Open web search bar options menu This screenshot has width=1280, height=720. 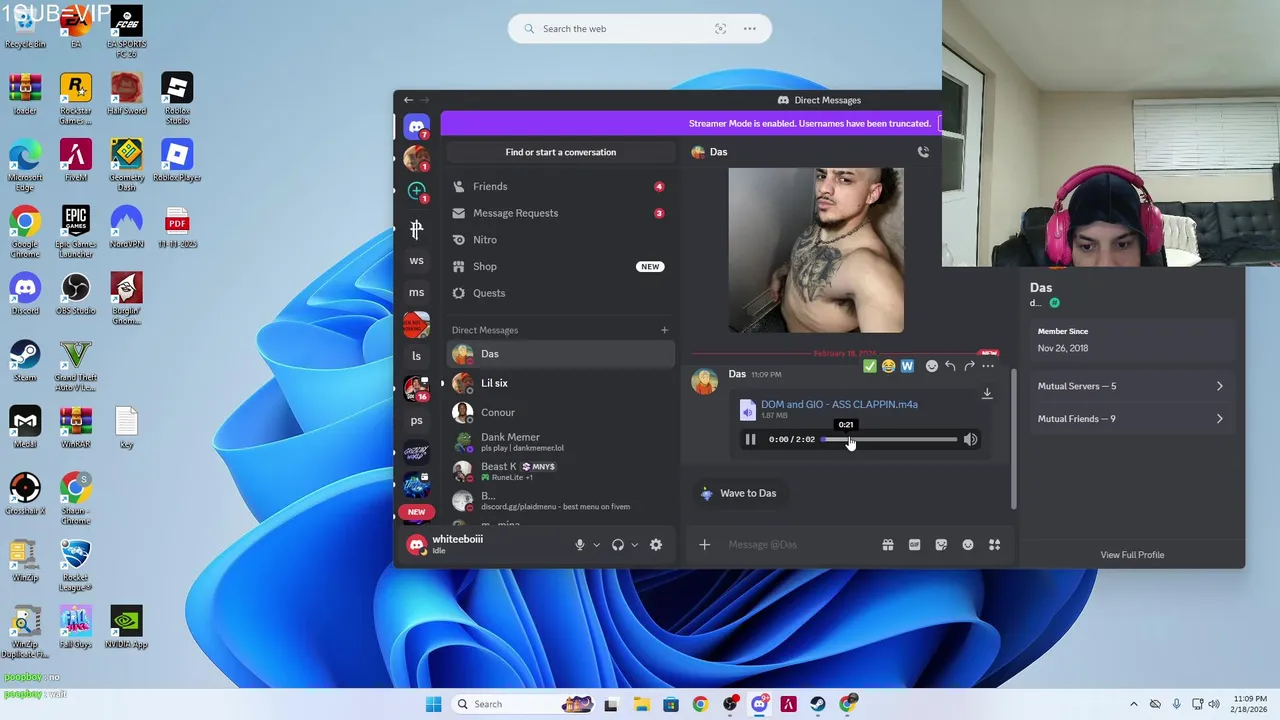[749, 29]
